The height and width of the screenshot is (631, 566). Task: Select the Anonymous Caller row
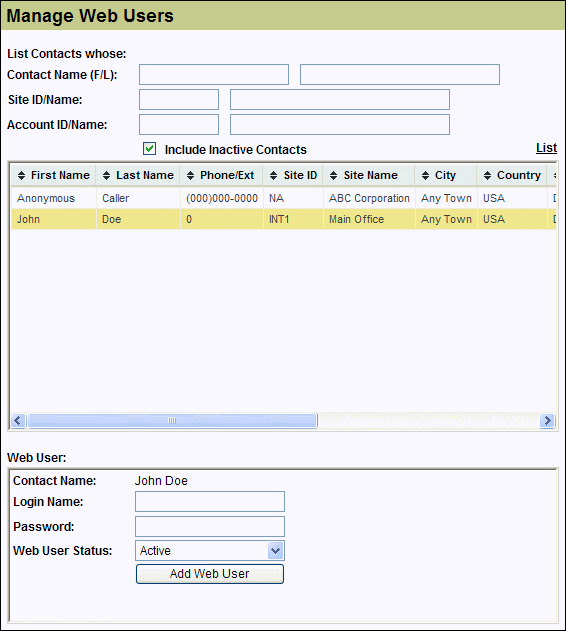pyautogui.click(x=283, y=198)
